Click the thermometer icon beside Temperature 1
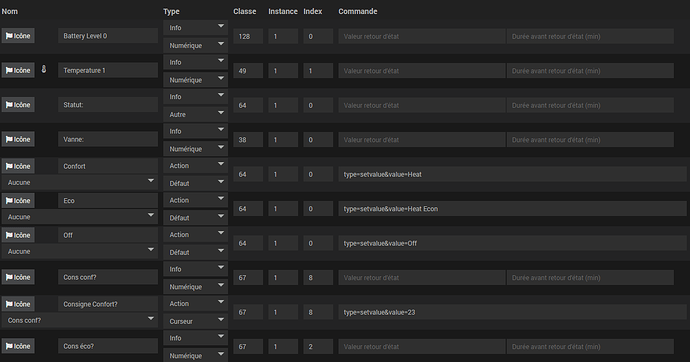The image size is (690, 362). coord(44,69)
